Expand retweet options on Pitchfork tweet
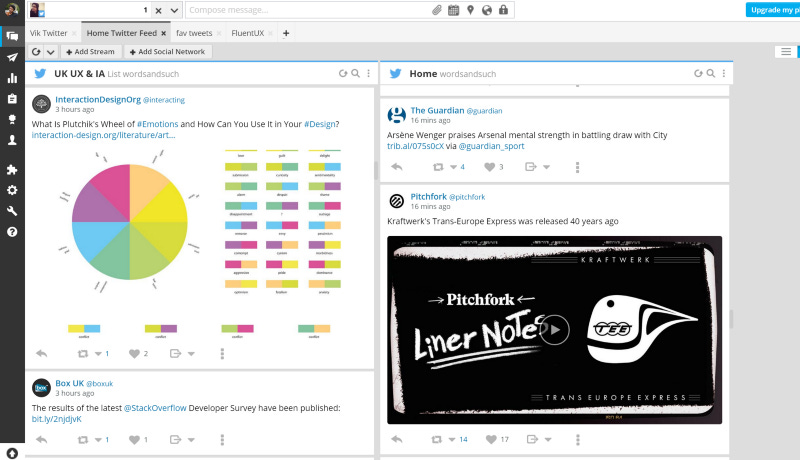 452,439
